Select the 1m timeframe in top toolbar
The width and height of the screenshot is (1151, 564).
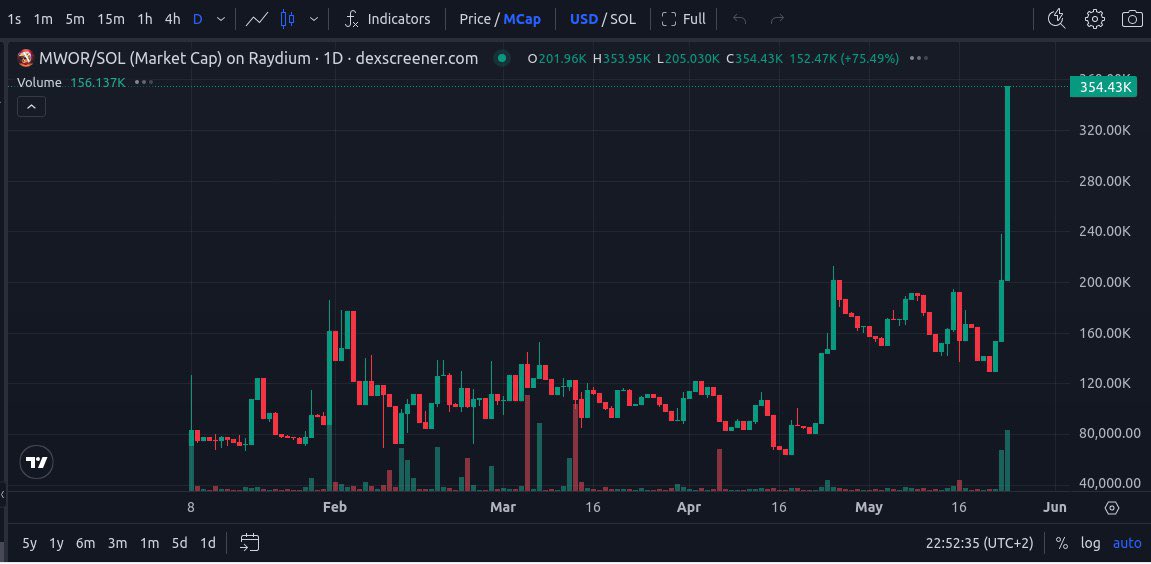pos(43,19)
